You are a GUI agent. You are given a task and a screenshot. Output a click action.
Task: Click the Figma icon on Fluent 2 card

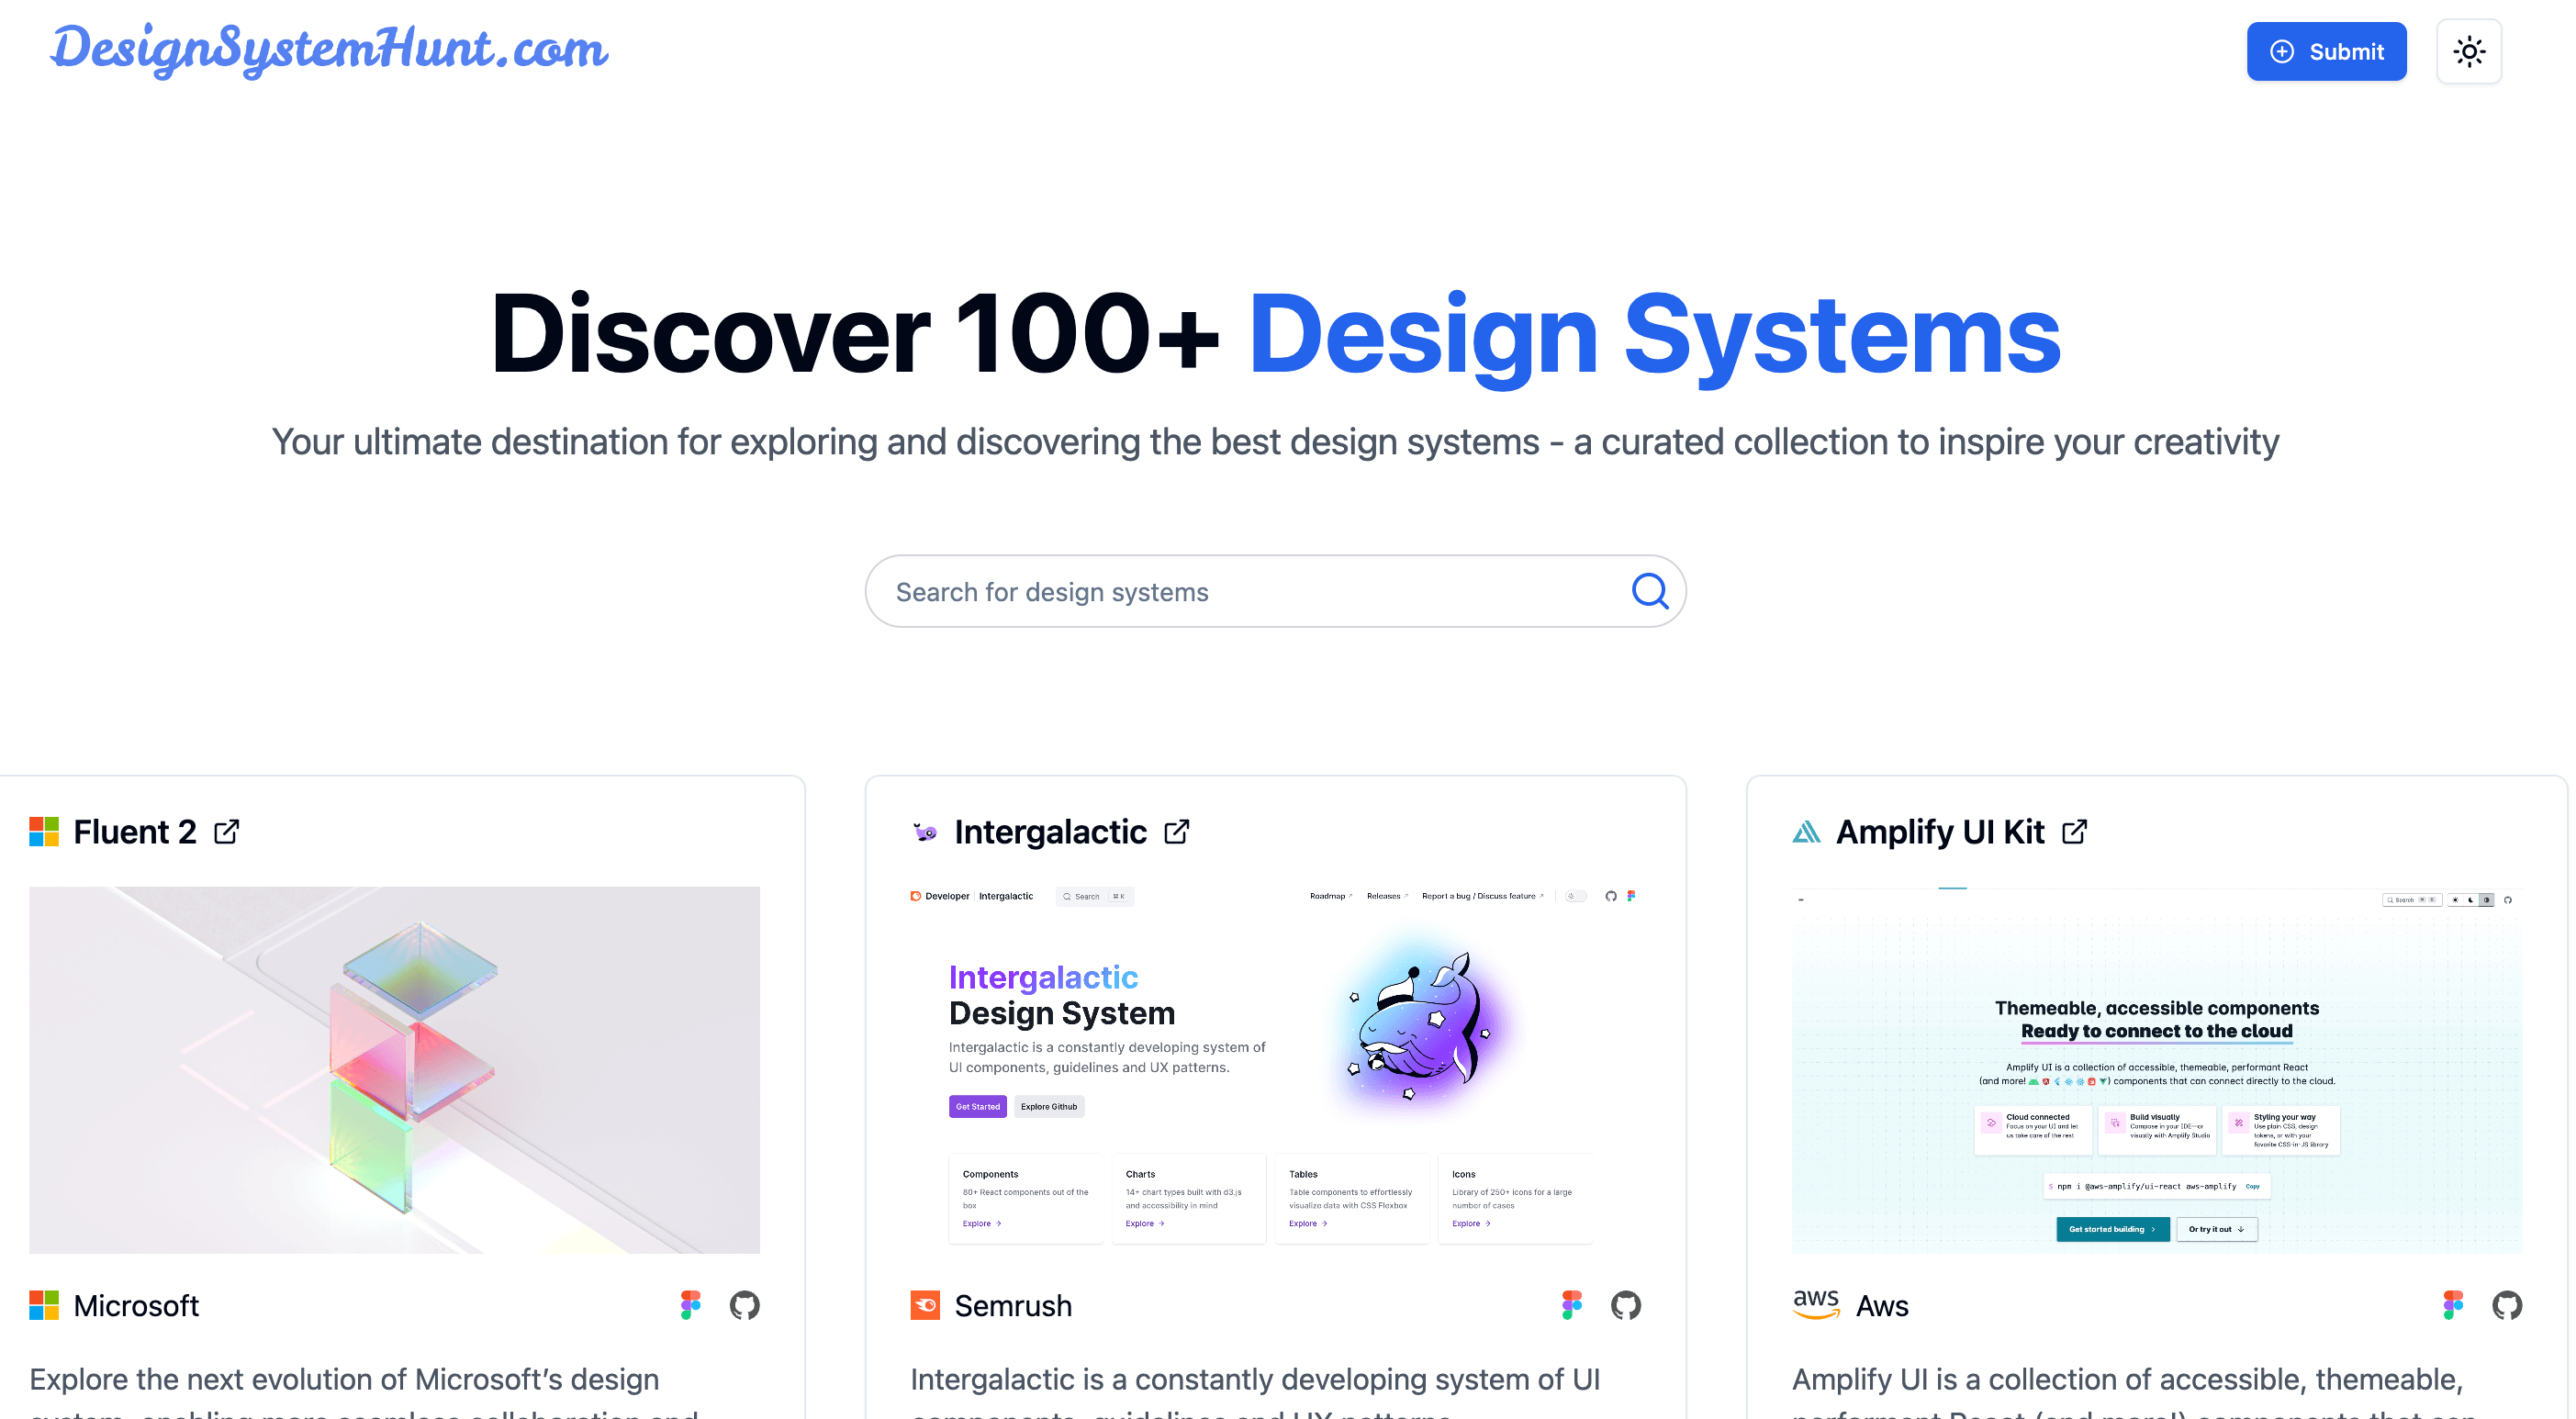click(x=690, y=1303)
